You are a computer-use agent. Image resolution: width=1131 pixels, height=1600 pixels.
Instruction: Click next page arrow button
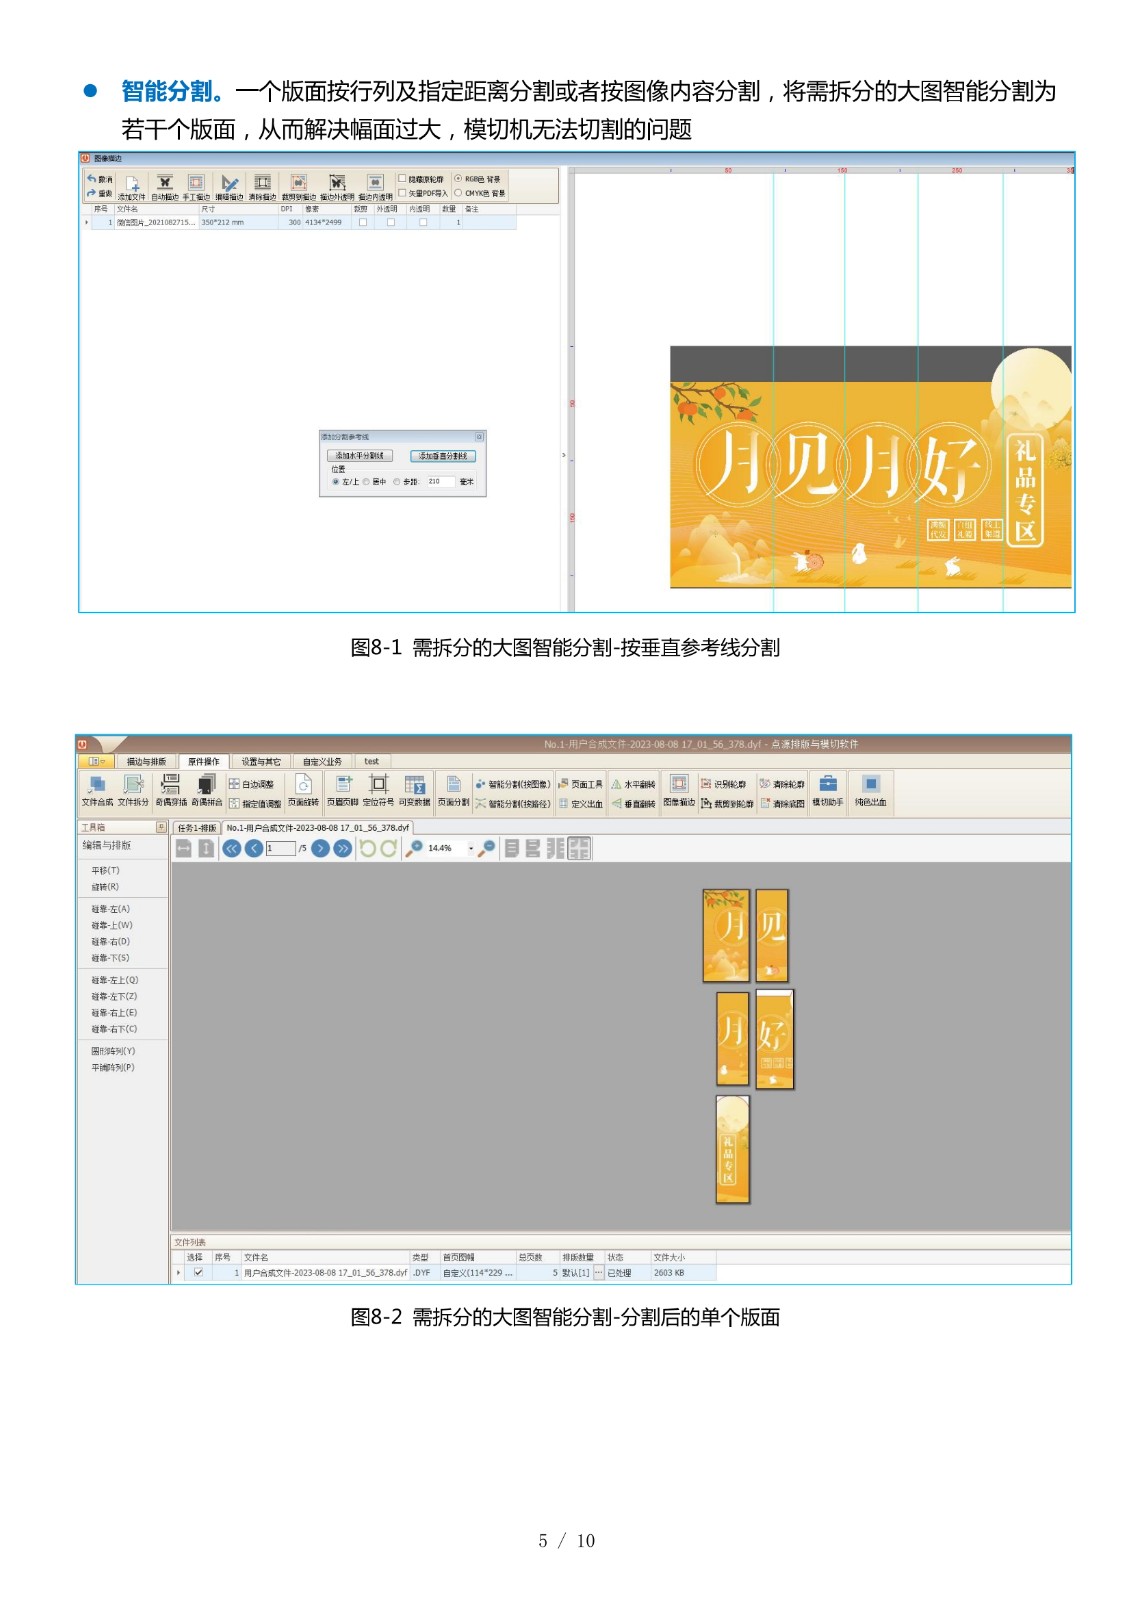[321, 848]
